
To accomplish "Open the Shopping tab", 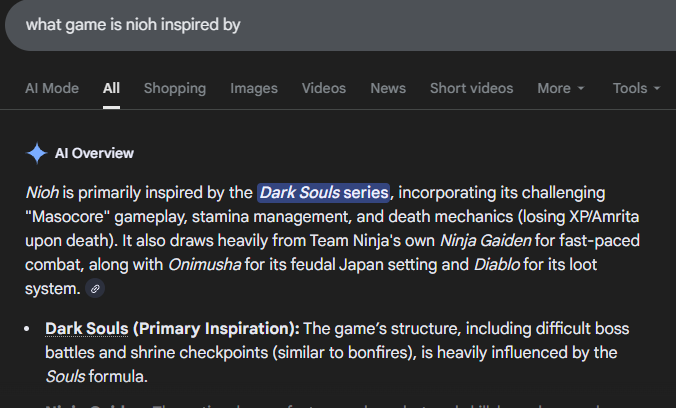I will [175, 88].
